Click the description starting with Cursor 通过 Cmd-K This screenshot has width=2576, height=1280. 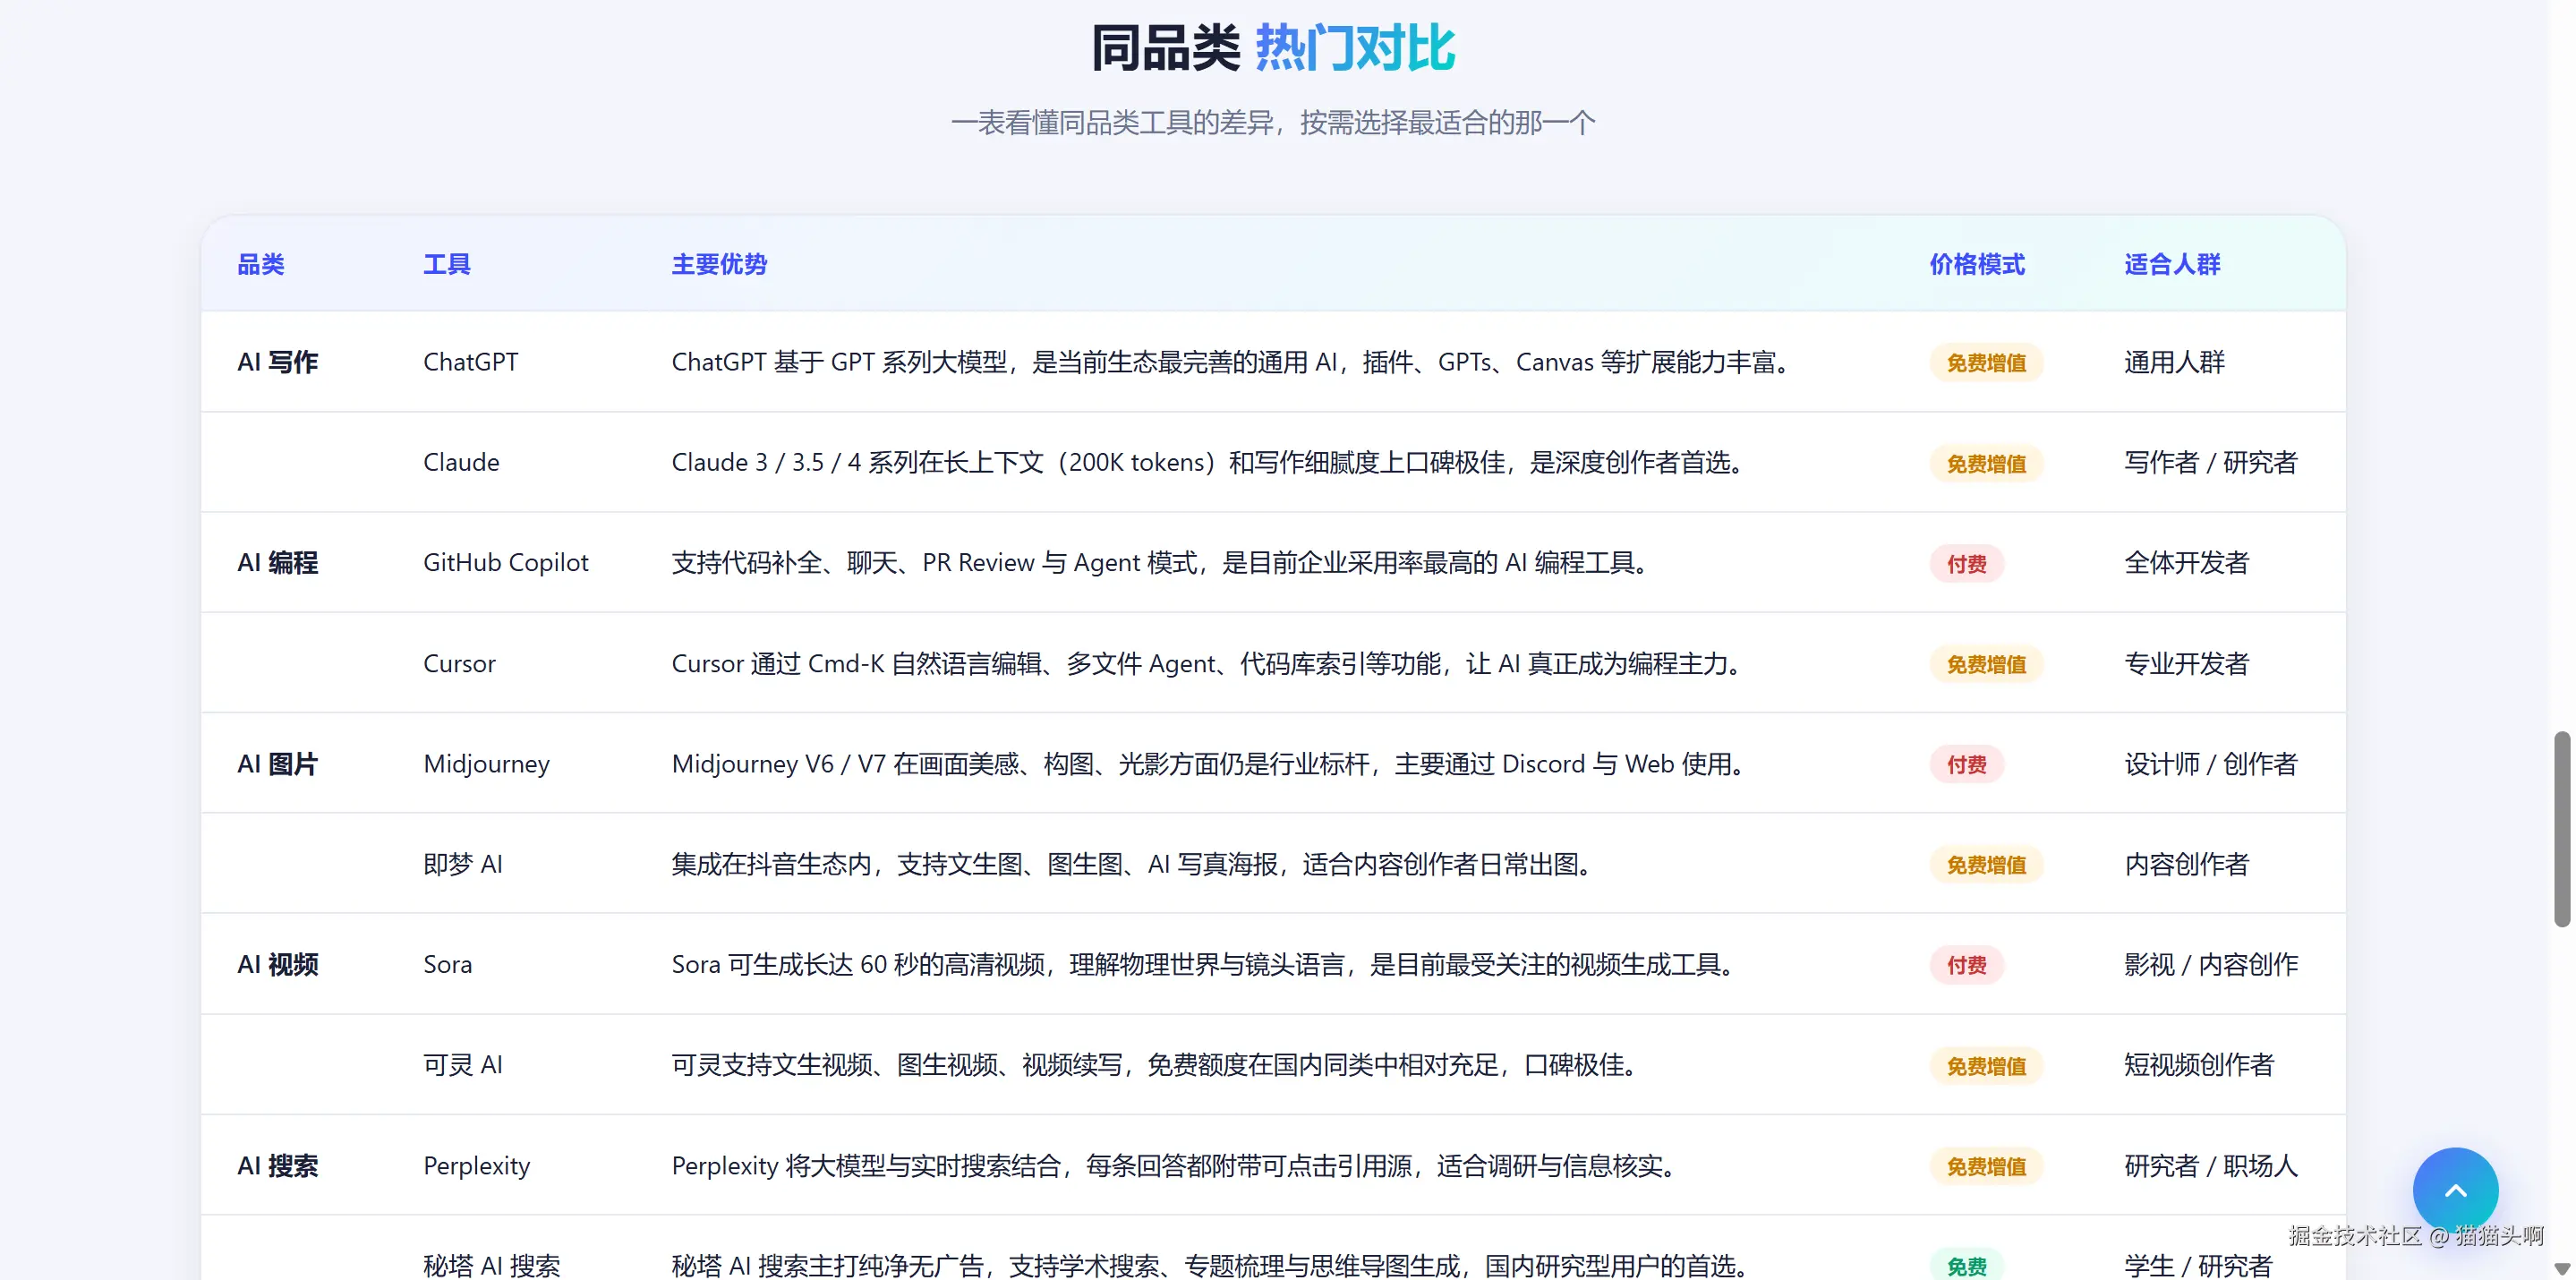[x=1208, y=663]
